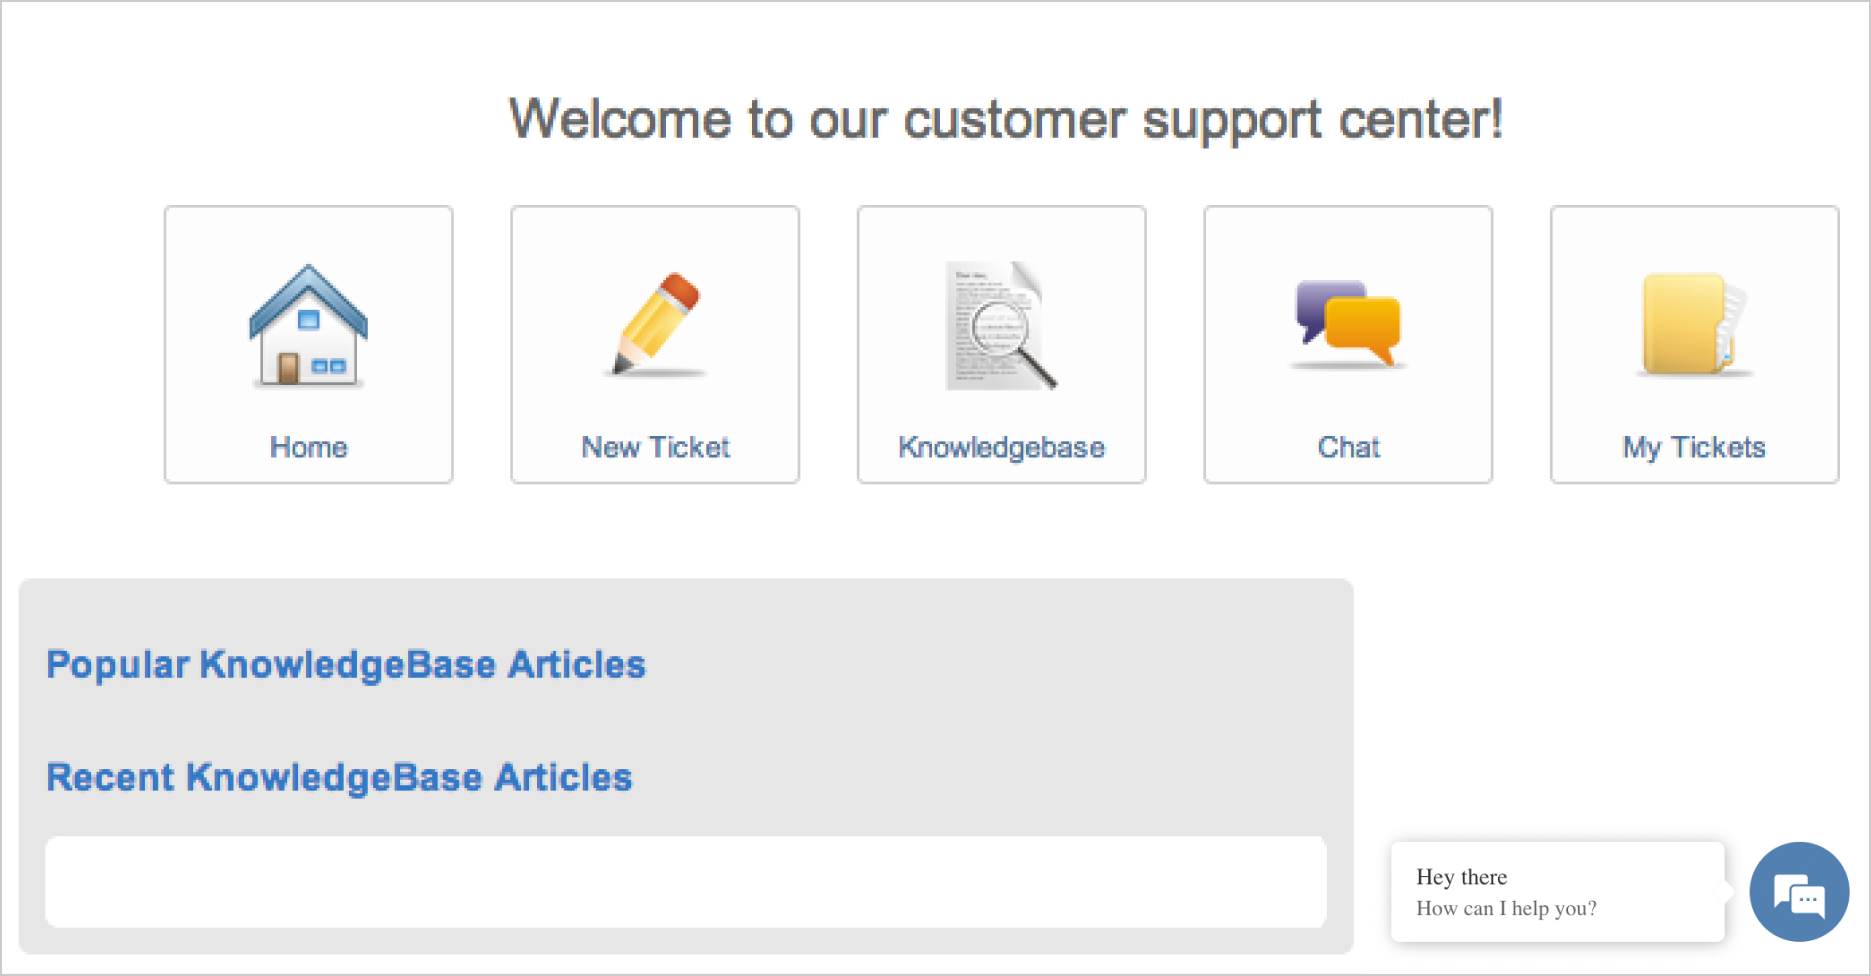
Task: Go to Knowledgebase label link
Action: coord(1002,447)
